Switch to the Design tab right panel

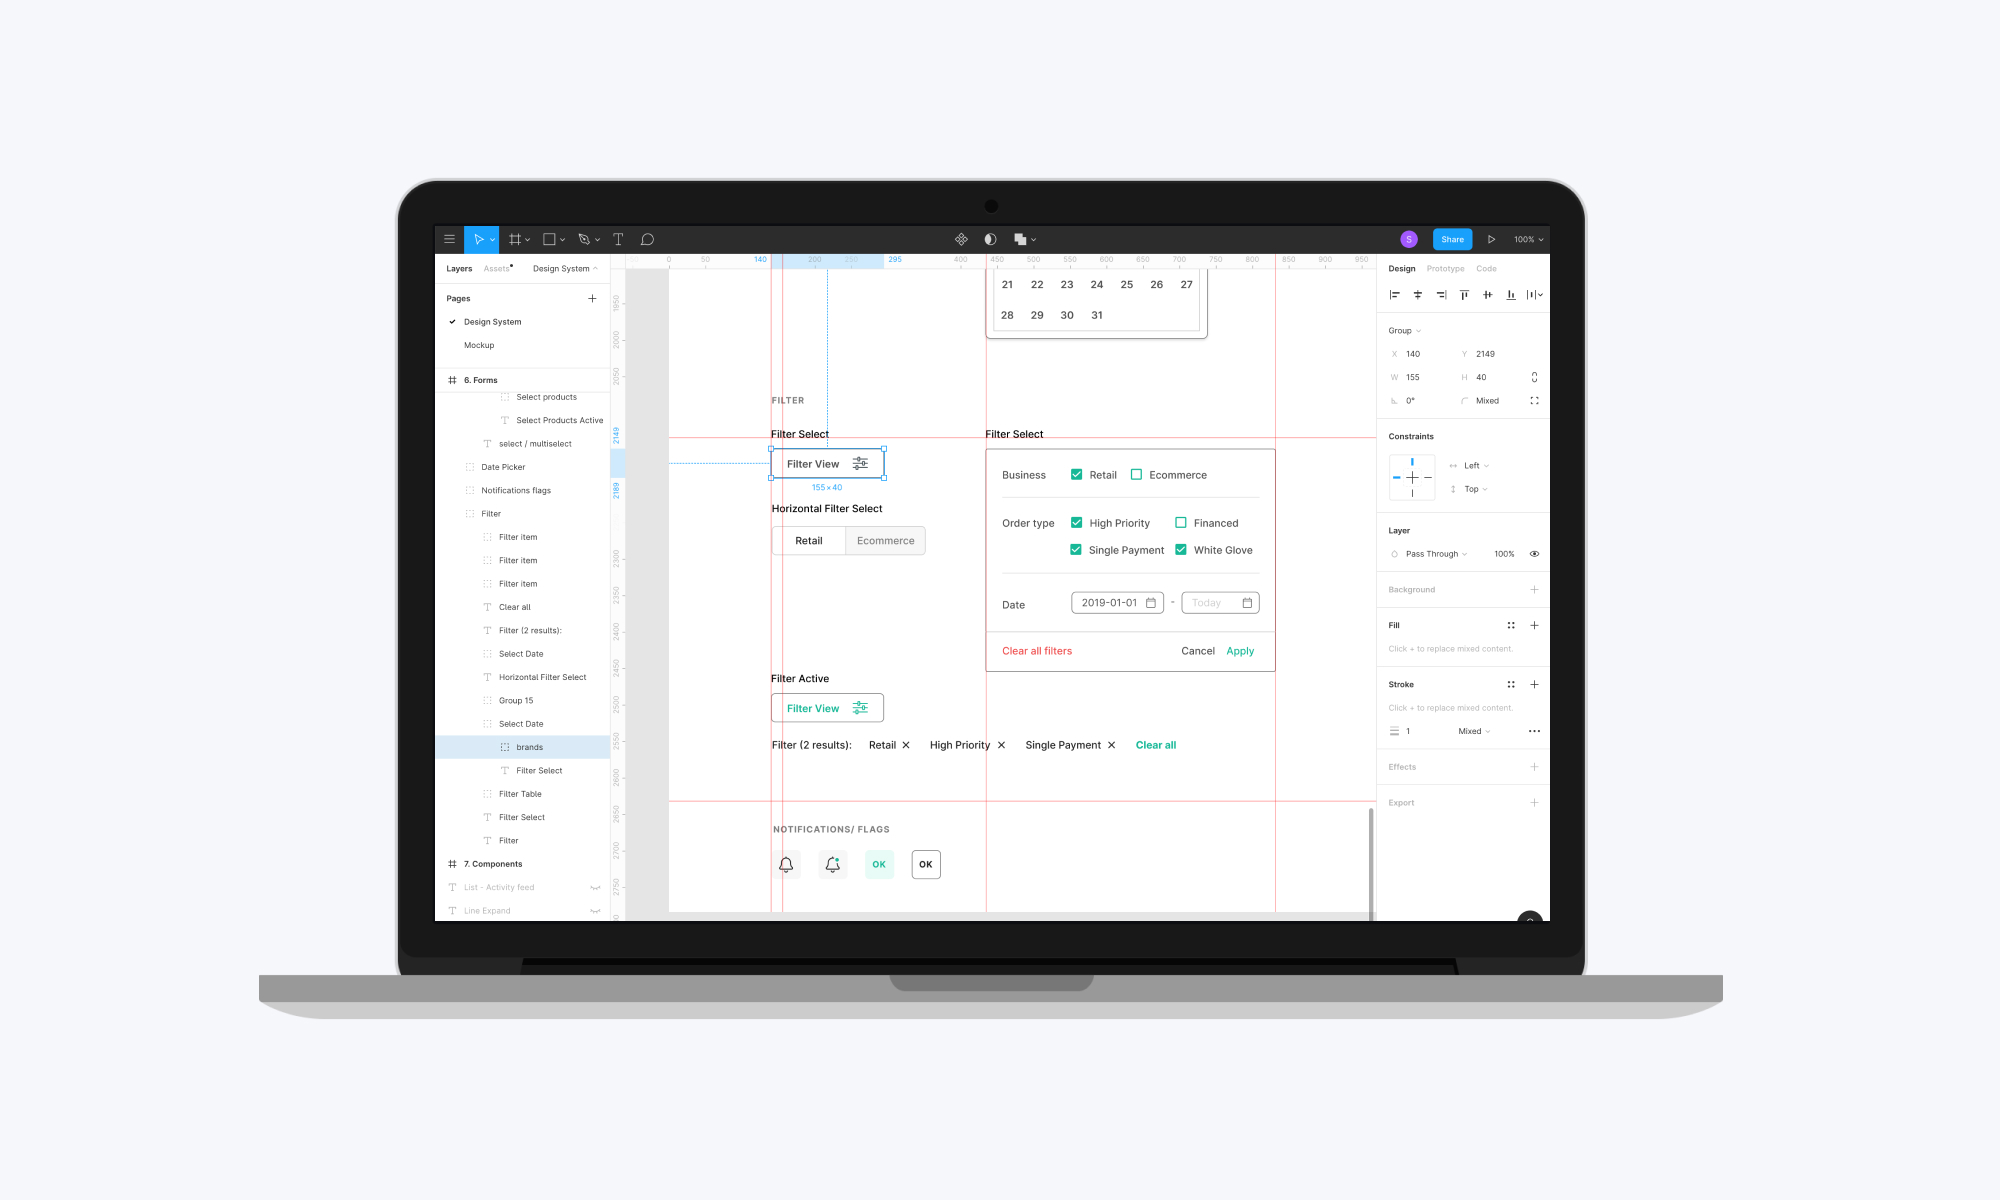[1401, 269]
